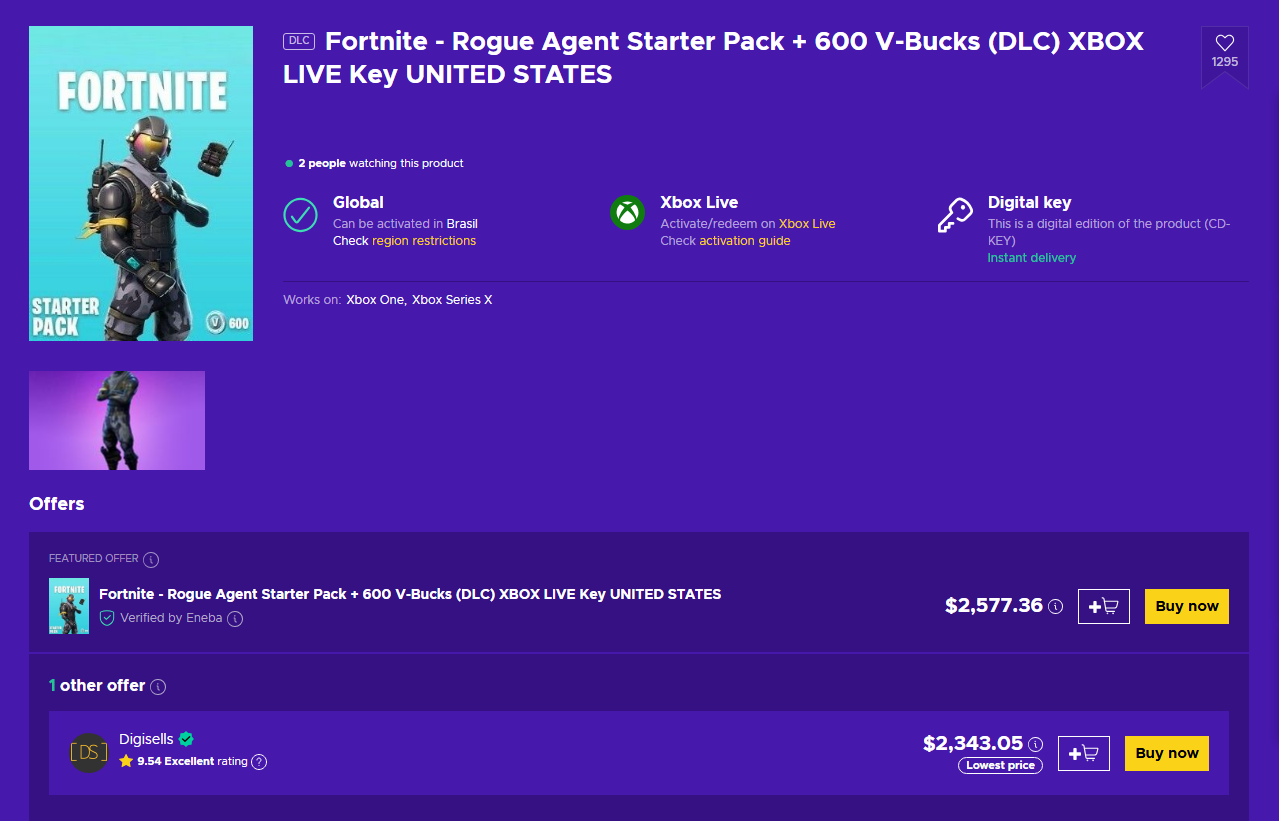The height and width of the screenshot is (821, 1279).
Task: Click the Fortnite Starter Pack cover image
Action: tap(141, 183)
